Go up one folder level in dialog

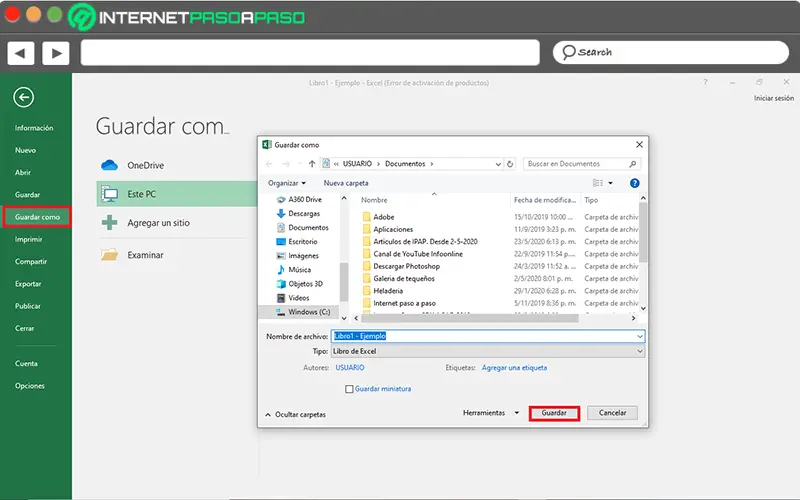(312, 164)
